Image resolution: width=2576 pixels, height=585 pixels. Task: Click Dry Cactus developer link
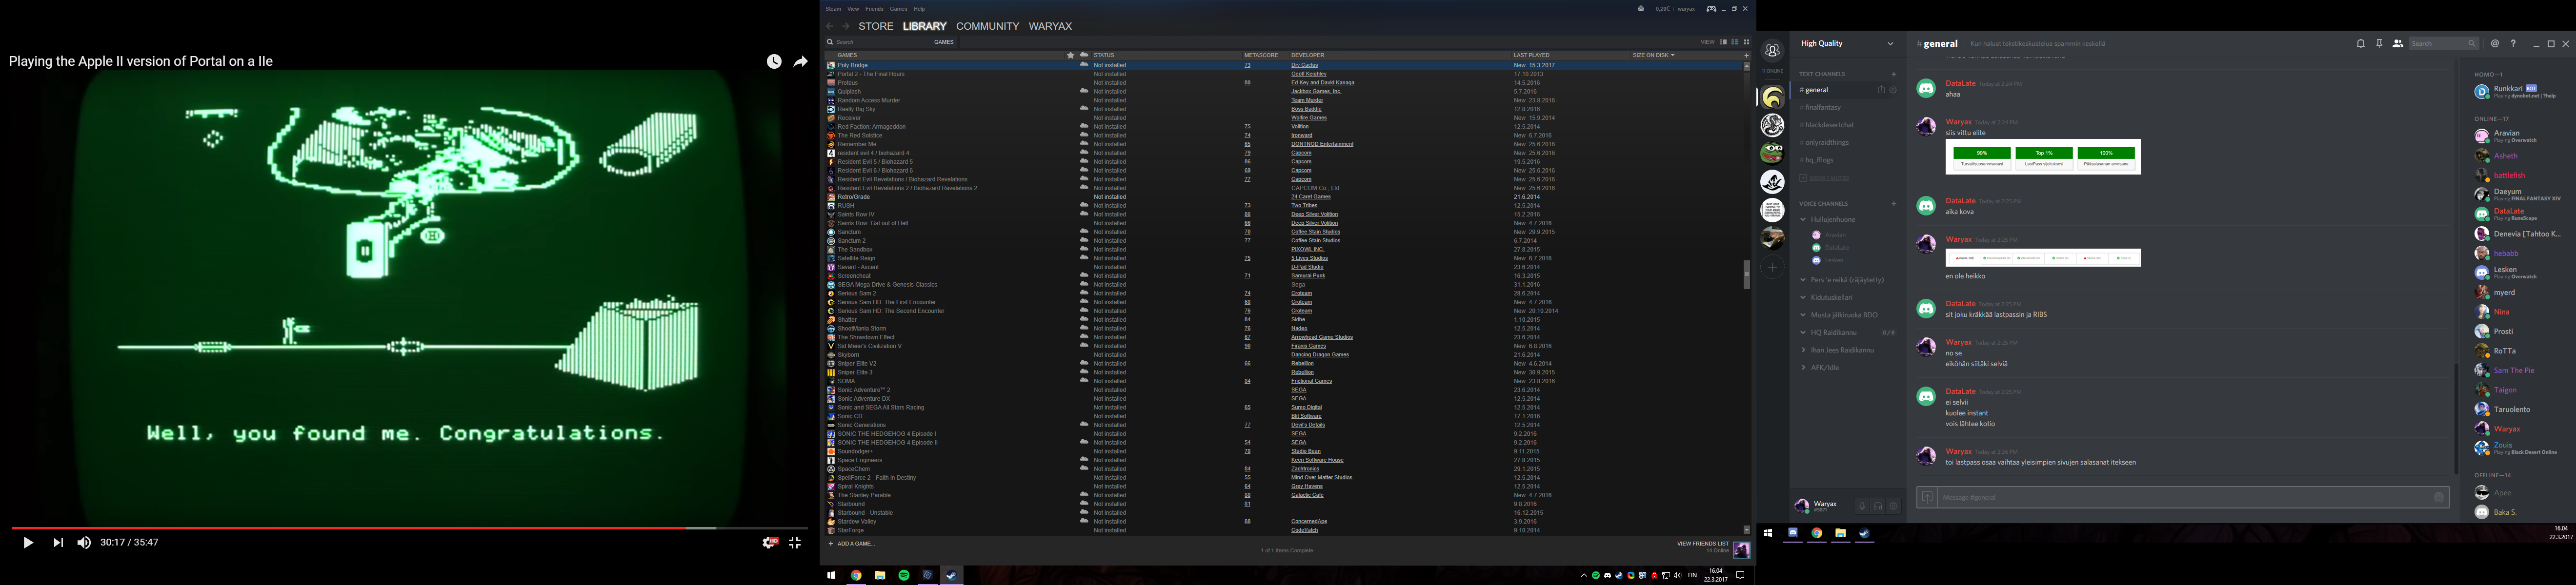click(1304, 65)
